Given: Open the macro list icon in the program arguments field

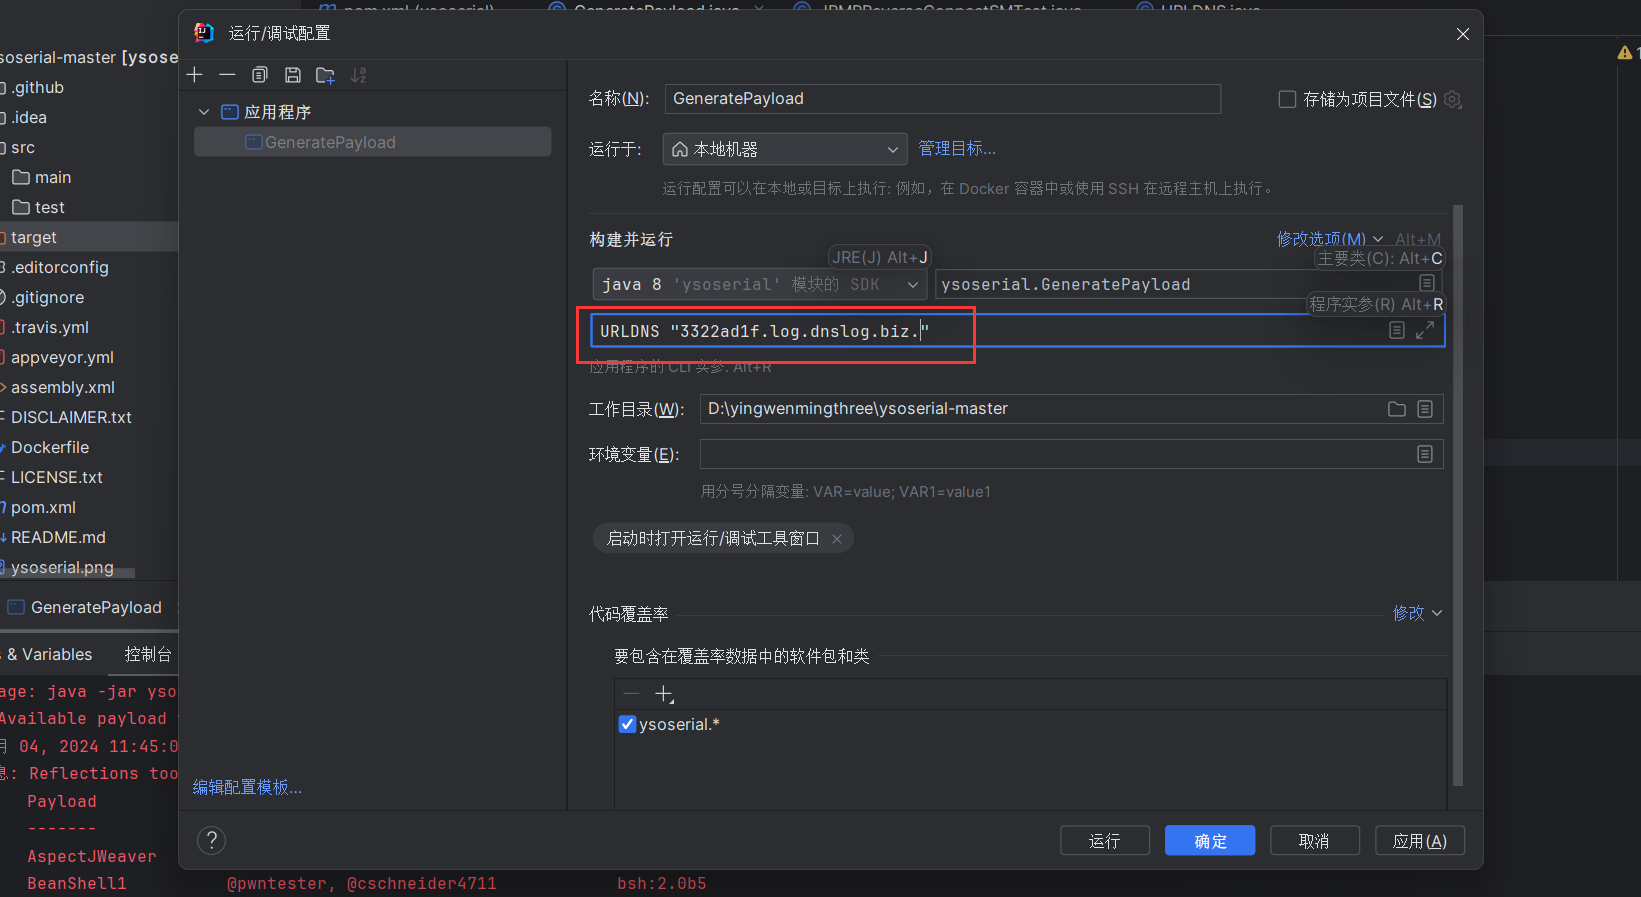Looking at the screenshot, I should tap(1397, 330).
